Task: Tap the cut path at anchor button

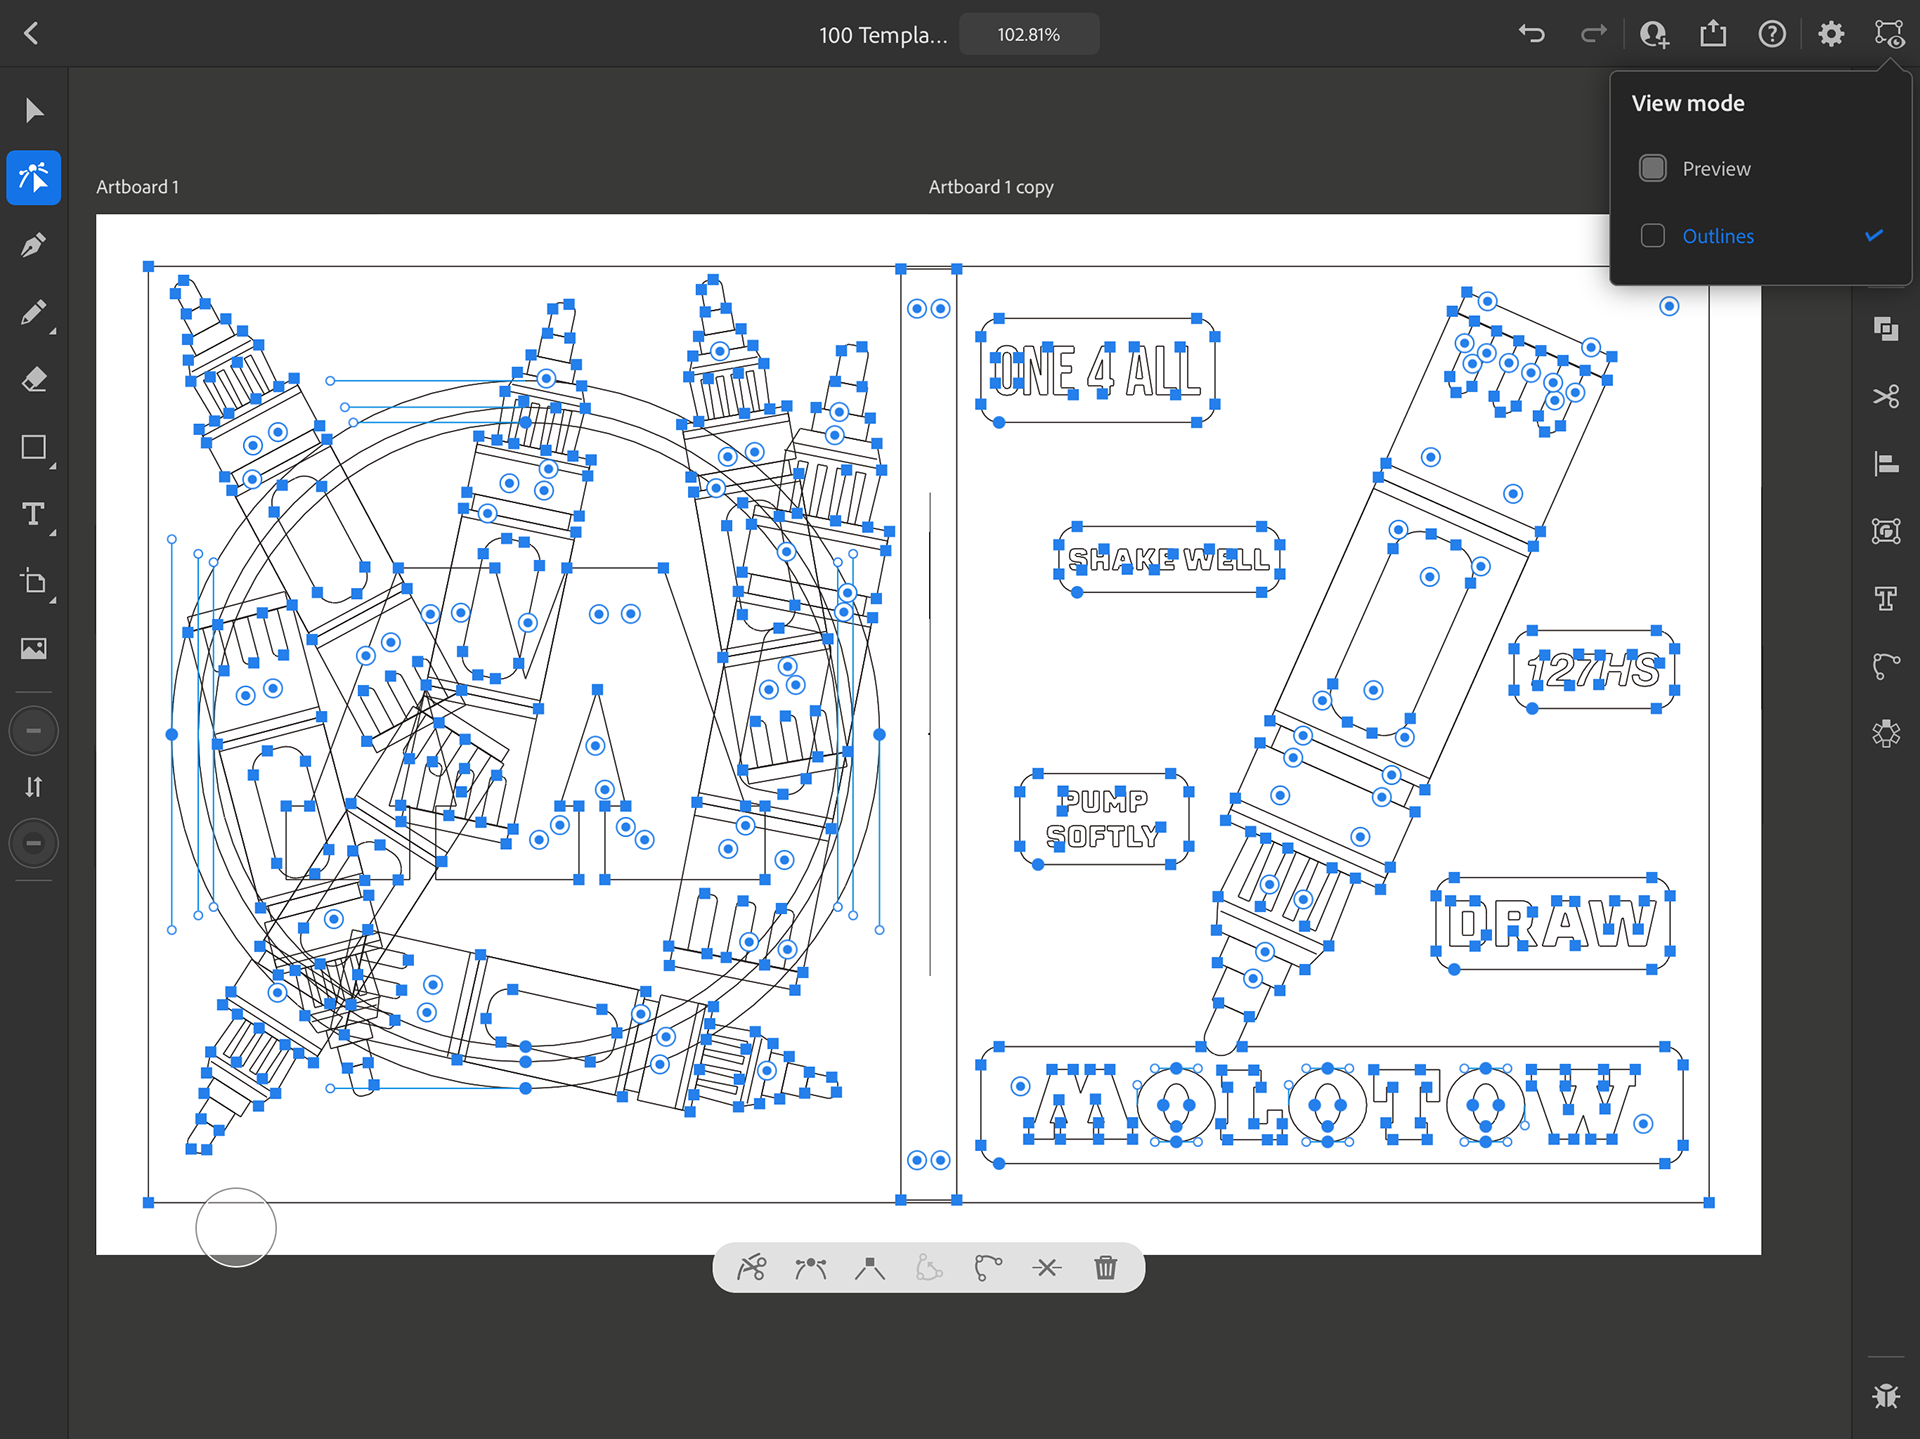Action: click(751, 1268)
